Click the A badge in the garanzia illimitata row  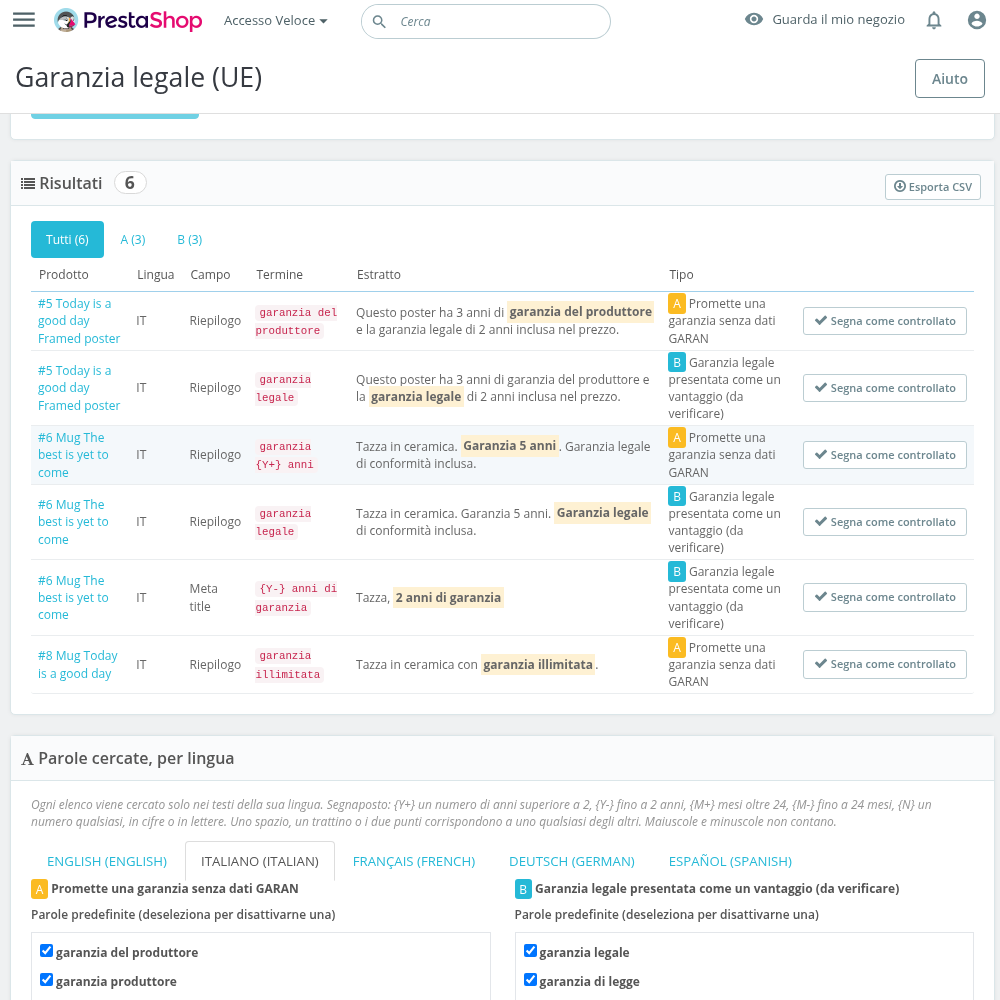pyautogui.click(x=677, y=647)
